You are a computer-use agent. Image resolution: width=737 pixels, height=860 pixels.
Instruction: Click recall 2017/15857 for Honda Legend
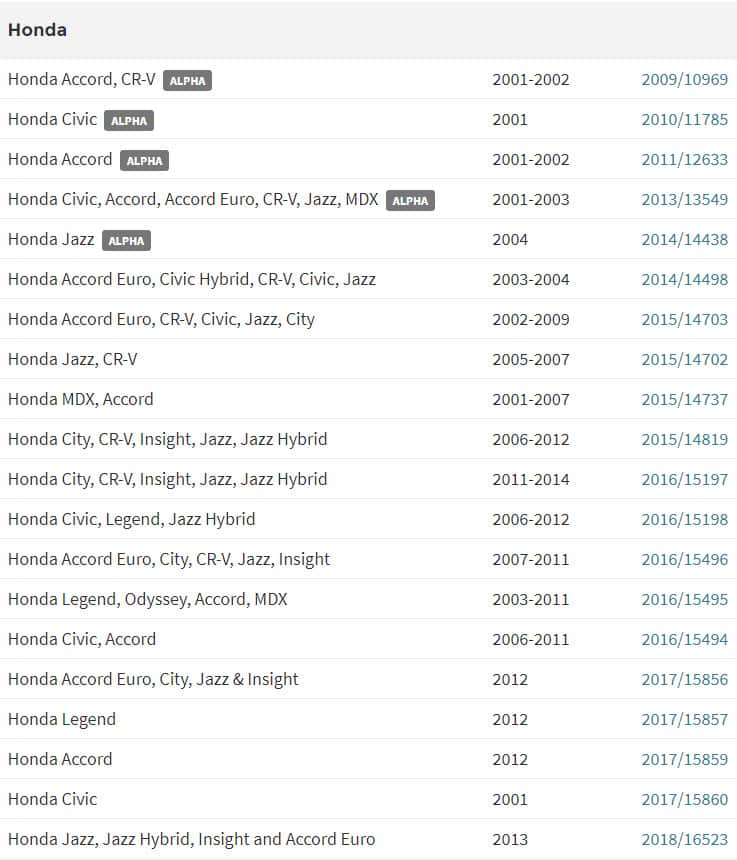coord(684,720)
